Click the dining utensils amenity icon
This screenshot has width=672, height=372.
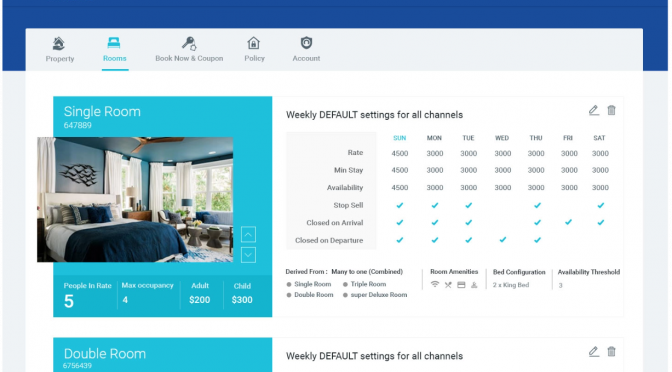[x=448, y=285]
